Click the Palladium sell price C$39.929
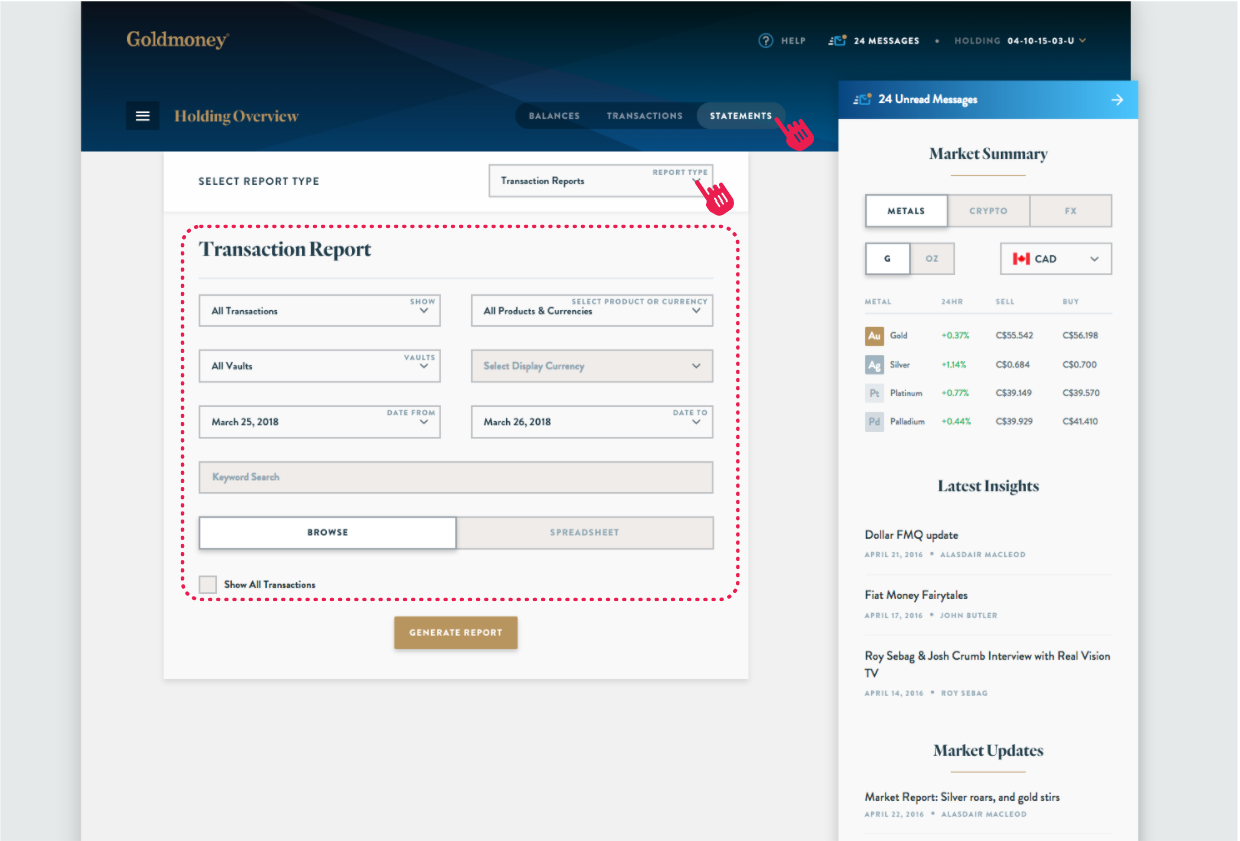The width and height of the screenshot is (1240, 841). 1014,422
